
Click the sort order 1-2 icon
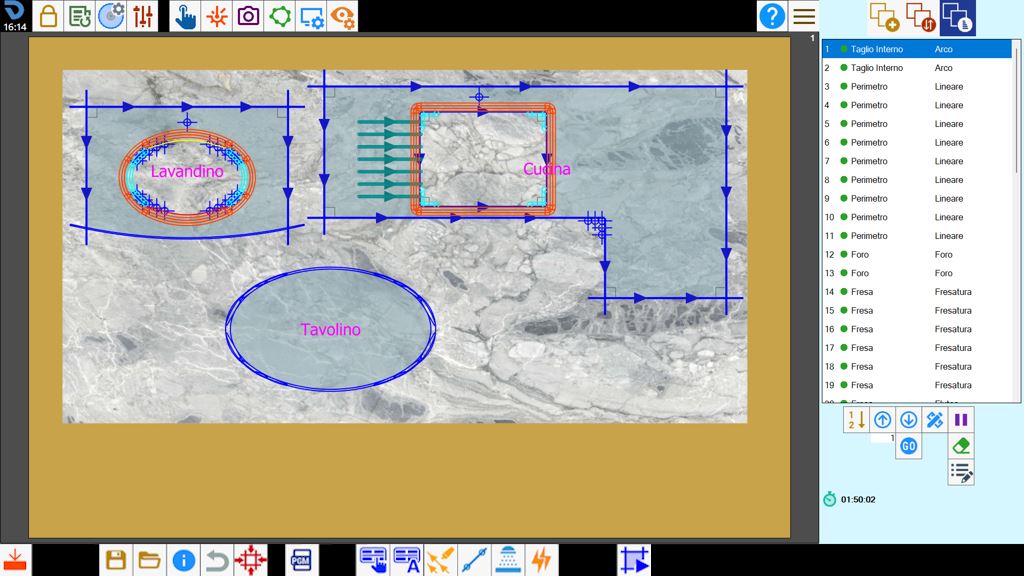coord(856,419)
